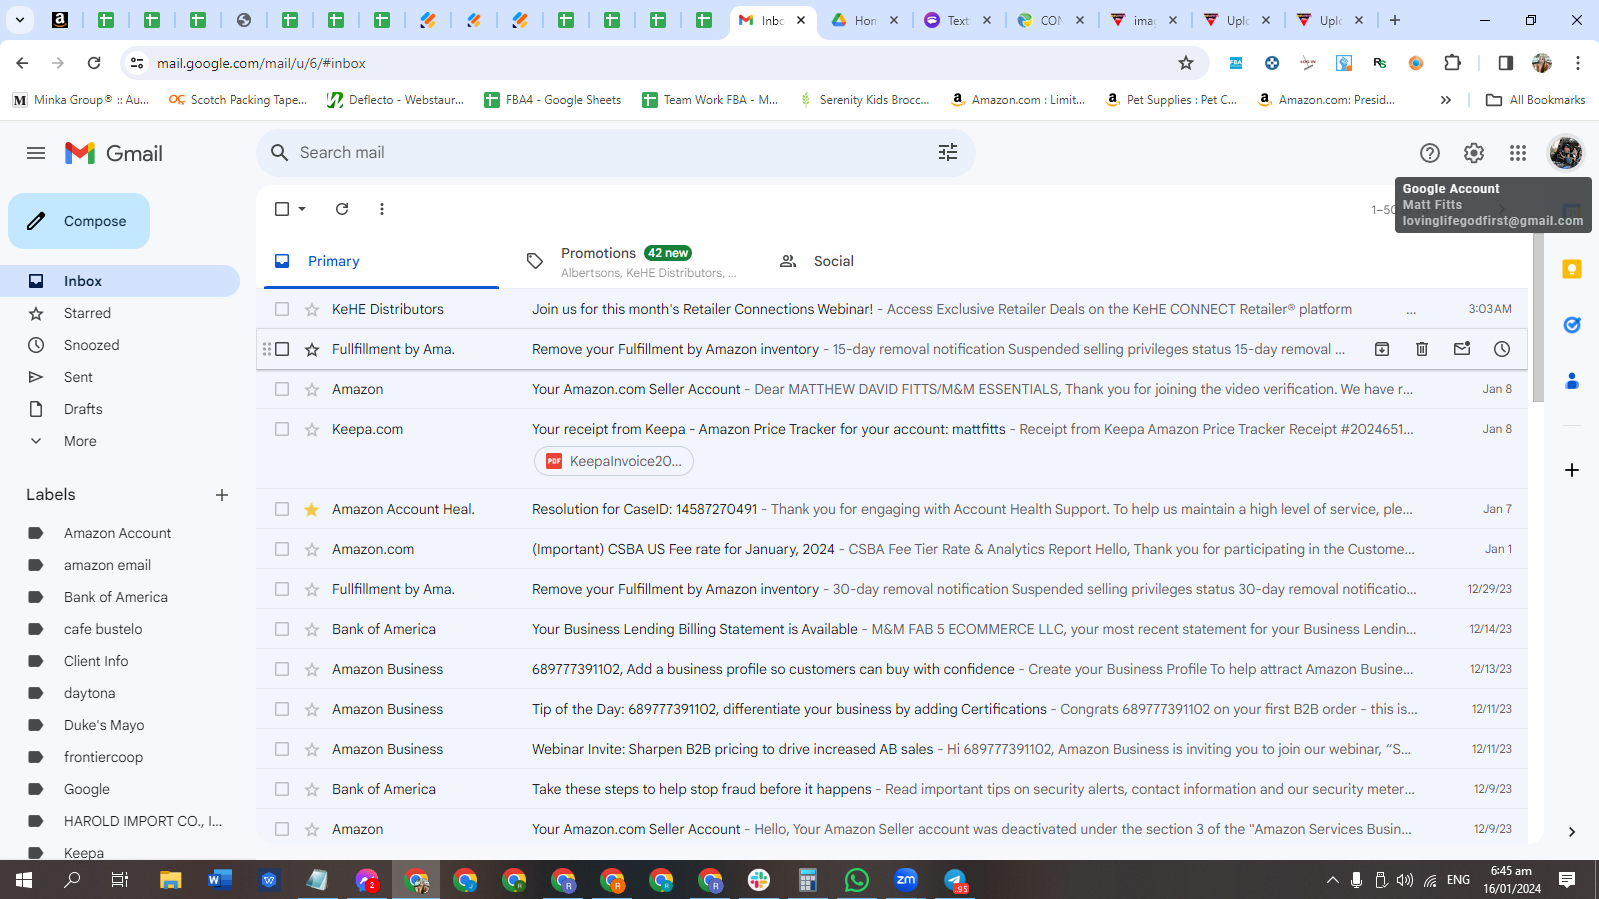Viewport: 1599px width, 899px height.
Task: Open Google Contacts in the side panel
Action: point(1572,381)
